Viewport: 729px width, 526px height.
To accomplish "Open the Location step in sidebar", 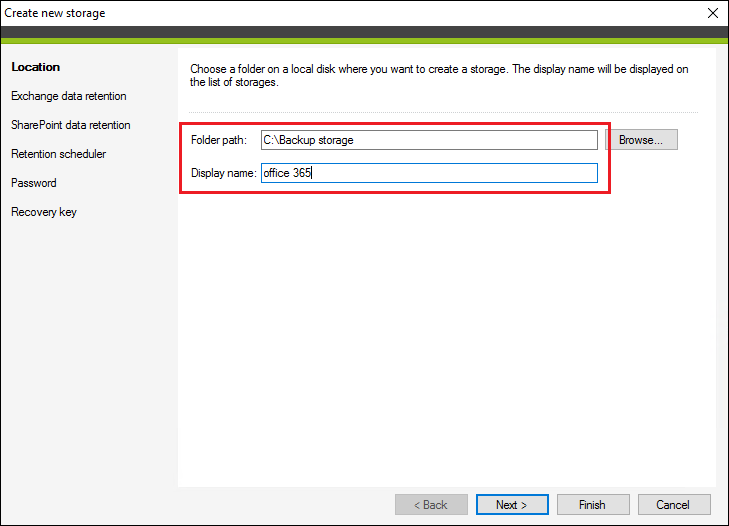I will pos(36,67).
